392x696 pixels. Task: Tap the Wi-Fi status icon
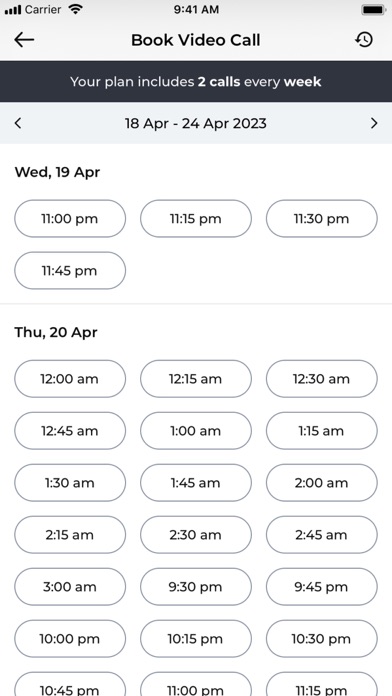point(76,9)
